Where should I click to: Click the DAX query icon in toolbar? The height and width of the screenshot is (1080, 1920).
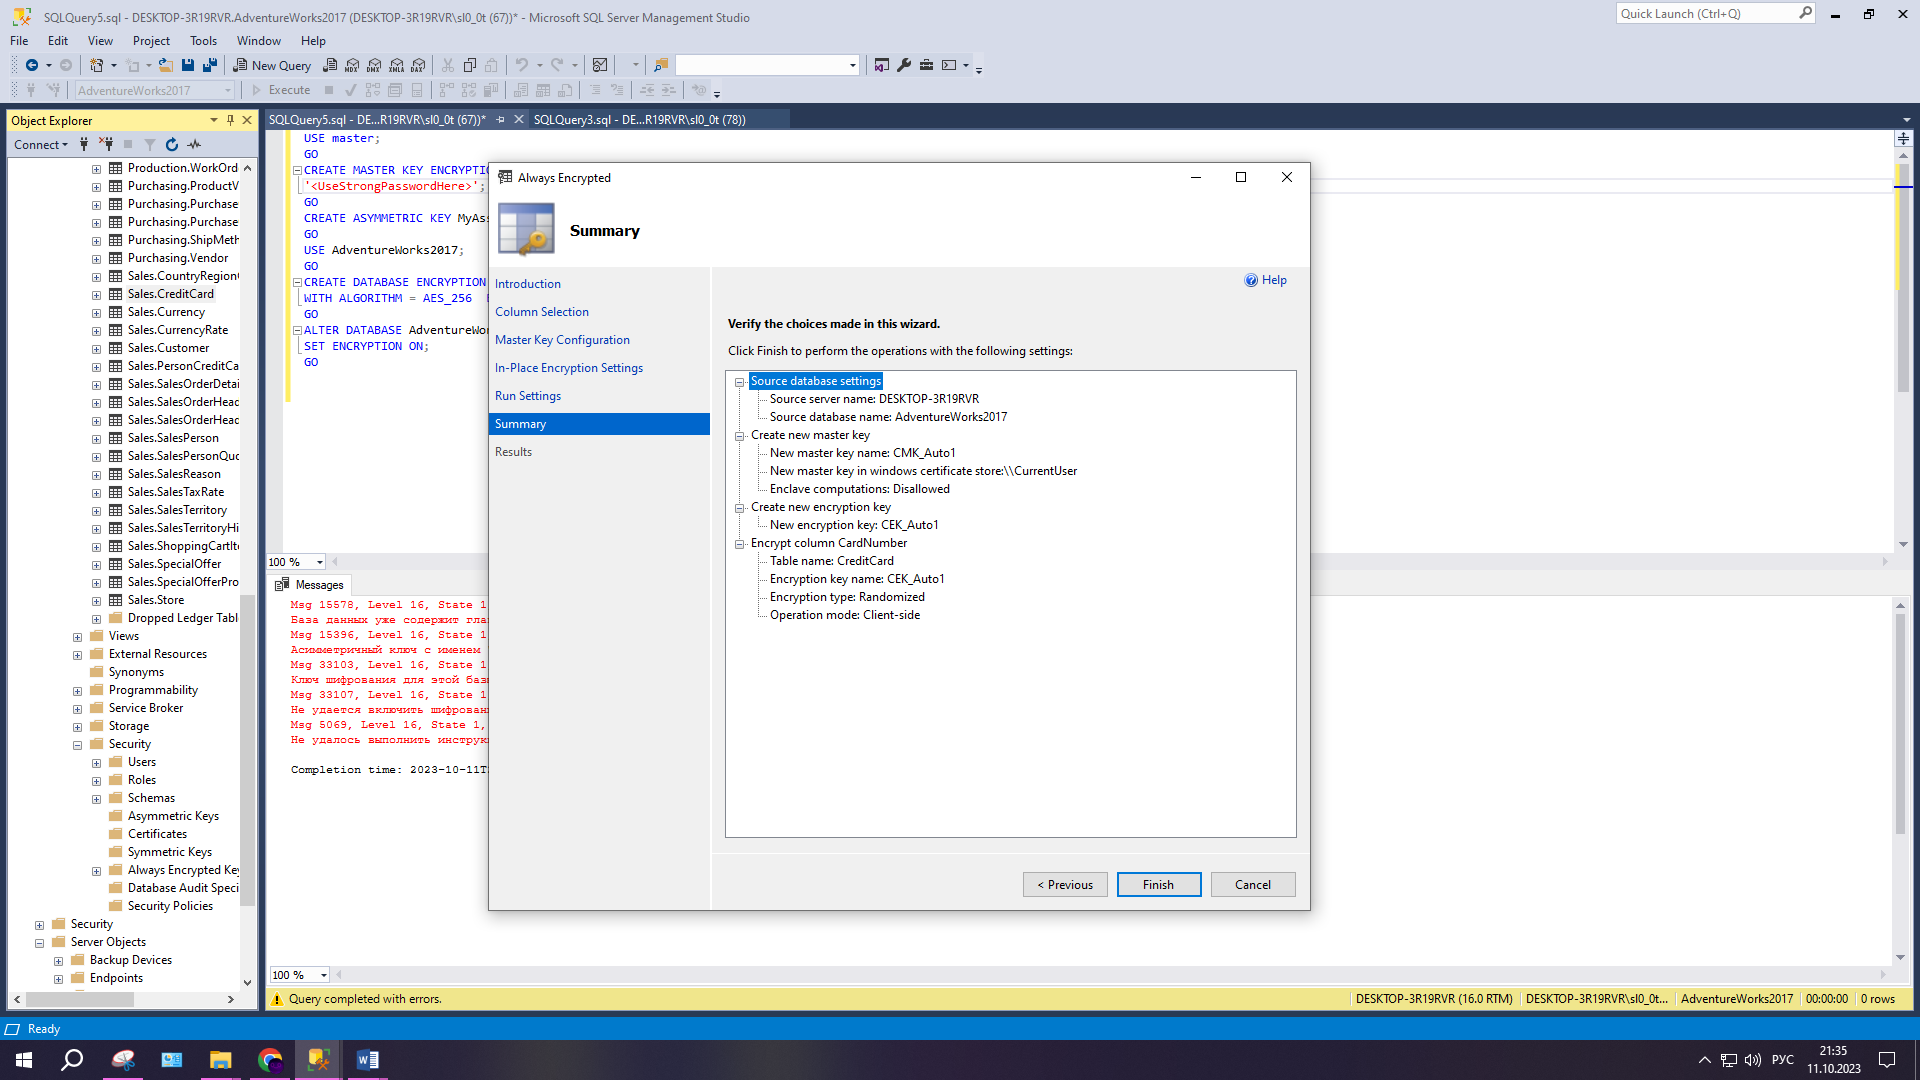(x=419, y=65)
